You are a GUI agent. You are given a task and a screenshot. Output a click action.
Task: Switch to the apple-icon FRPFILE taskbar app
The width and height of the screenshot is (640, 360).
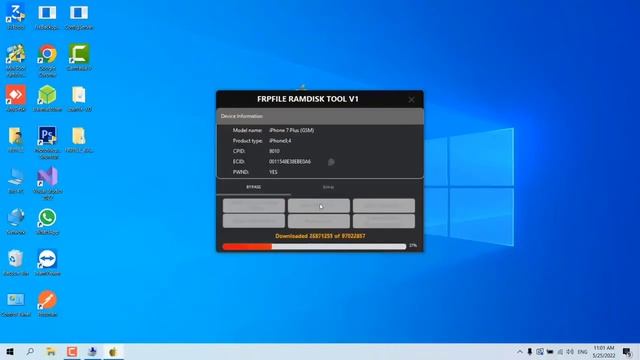tap(113, 351)
